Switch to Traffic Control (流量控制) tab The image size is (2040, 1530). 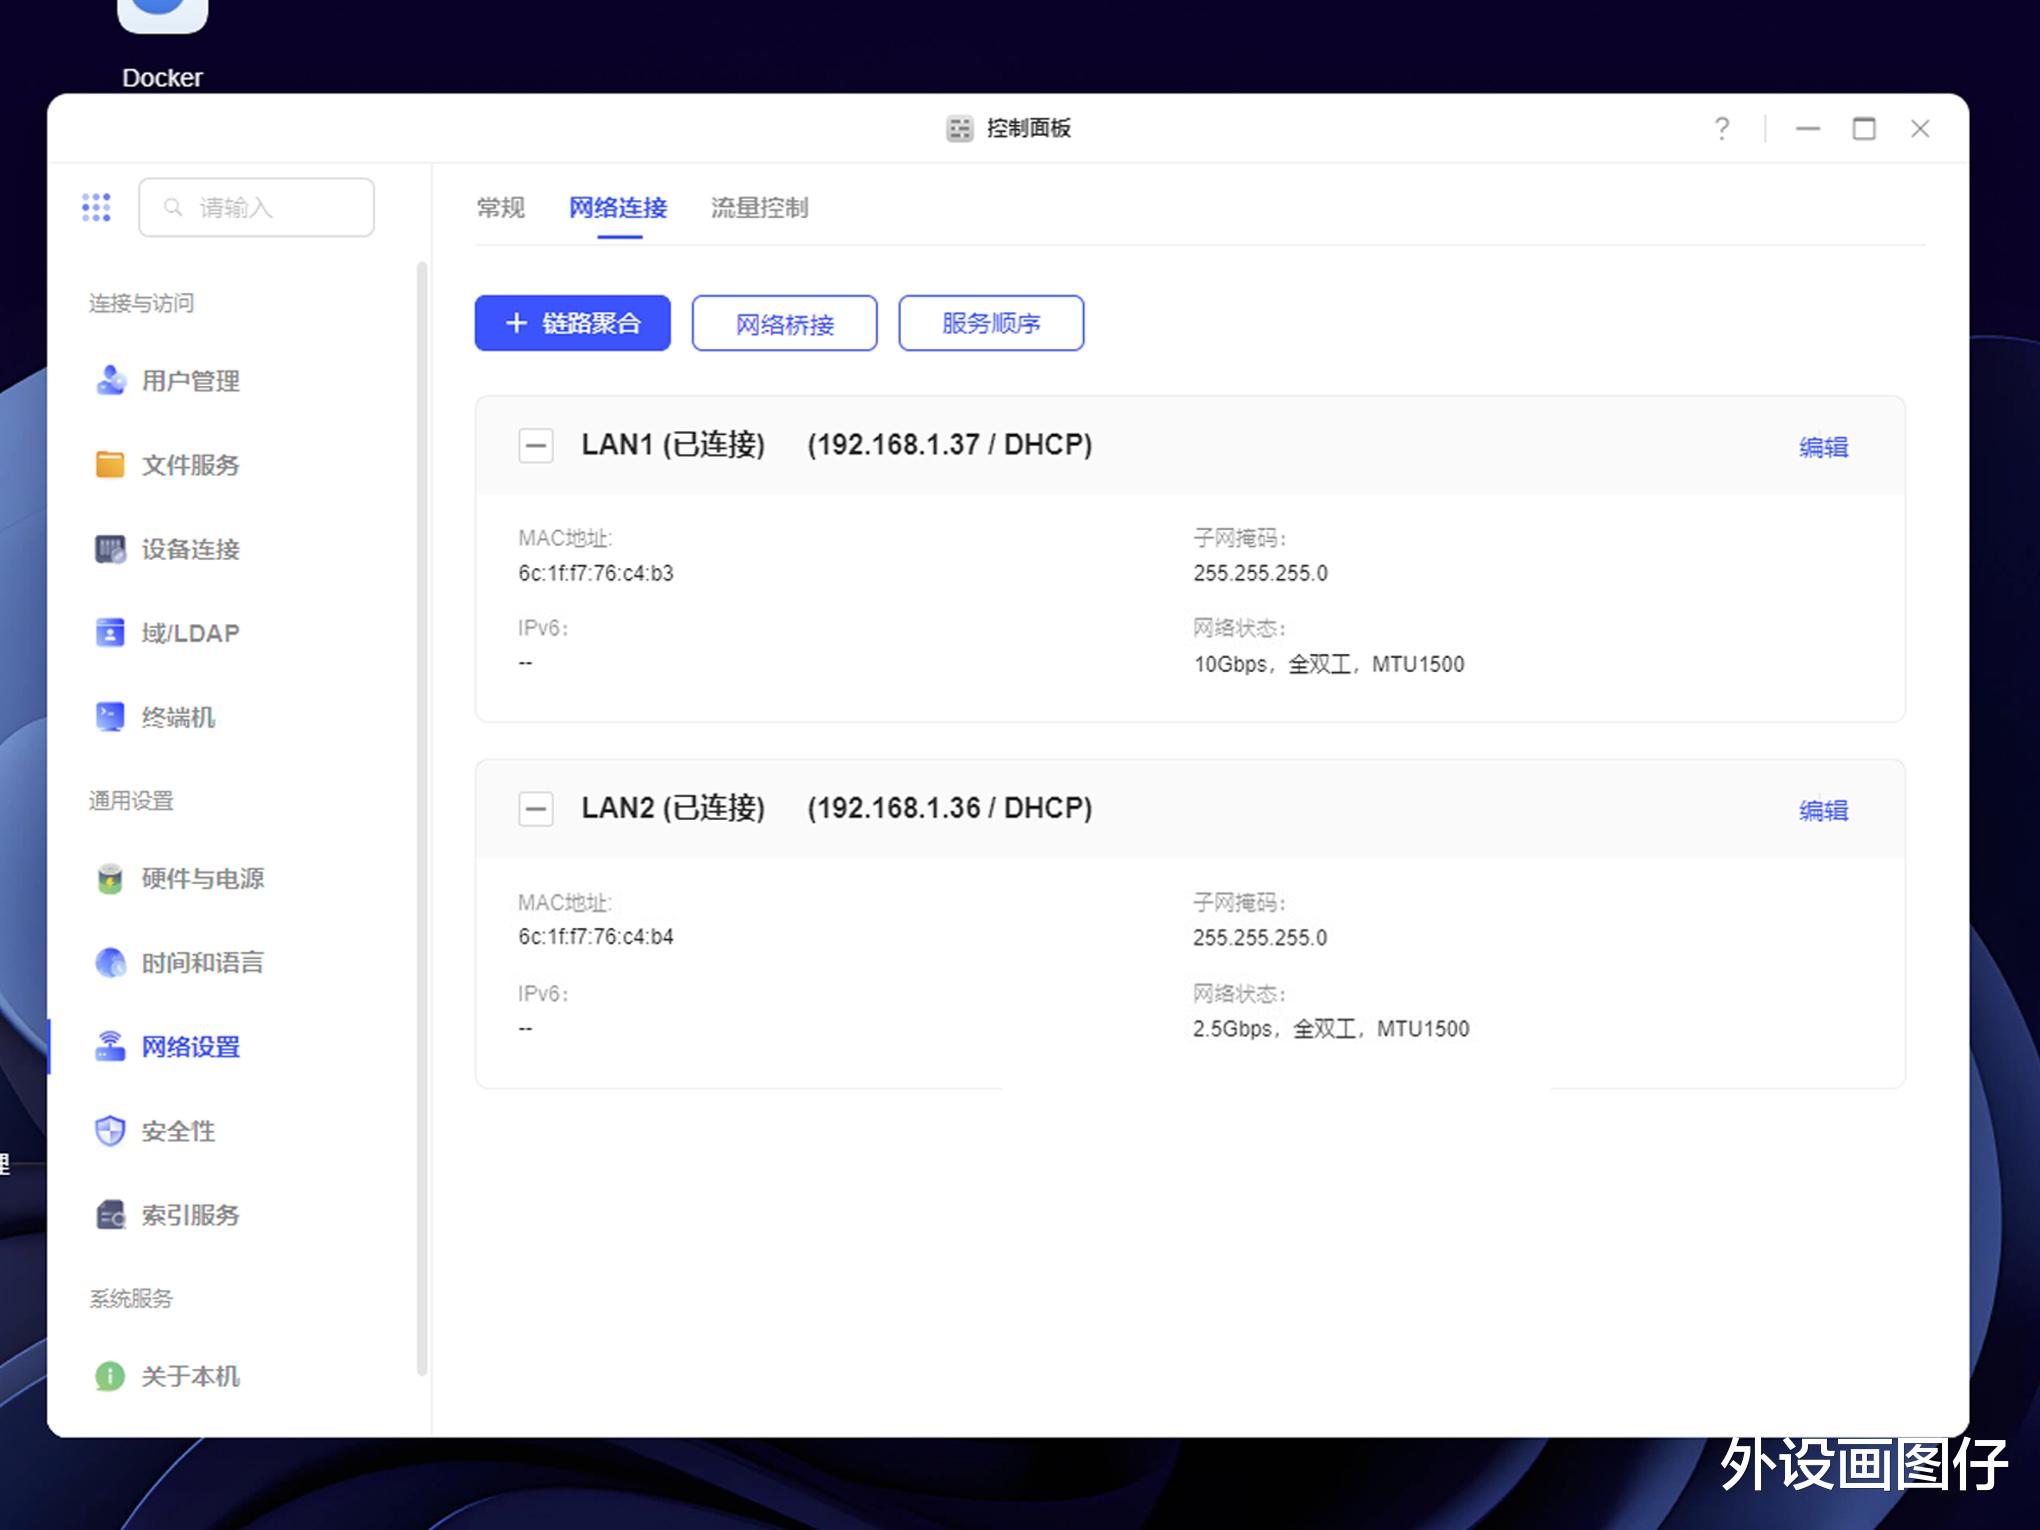(x=759, y=208)
